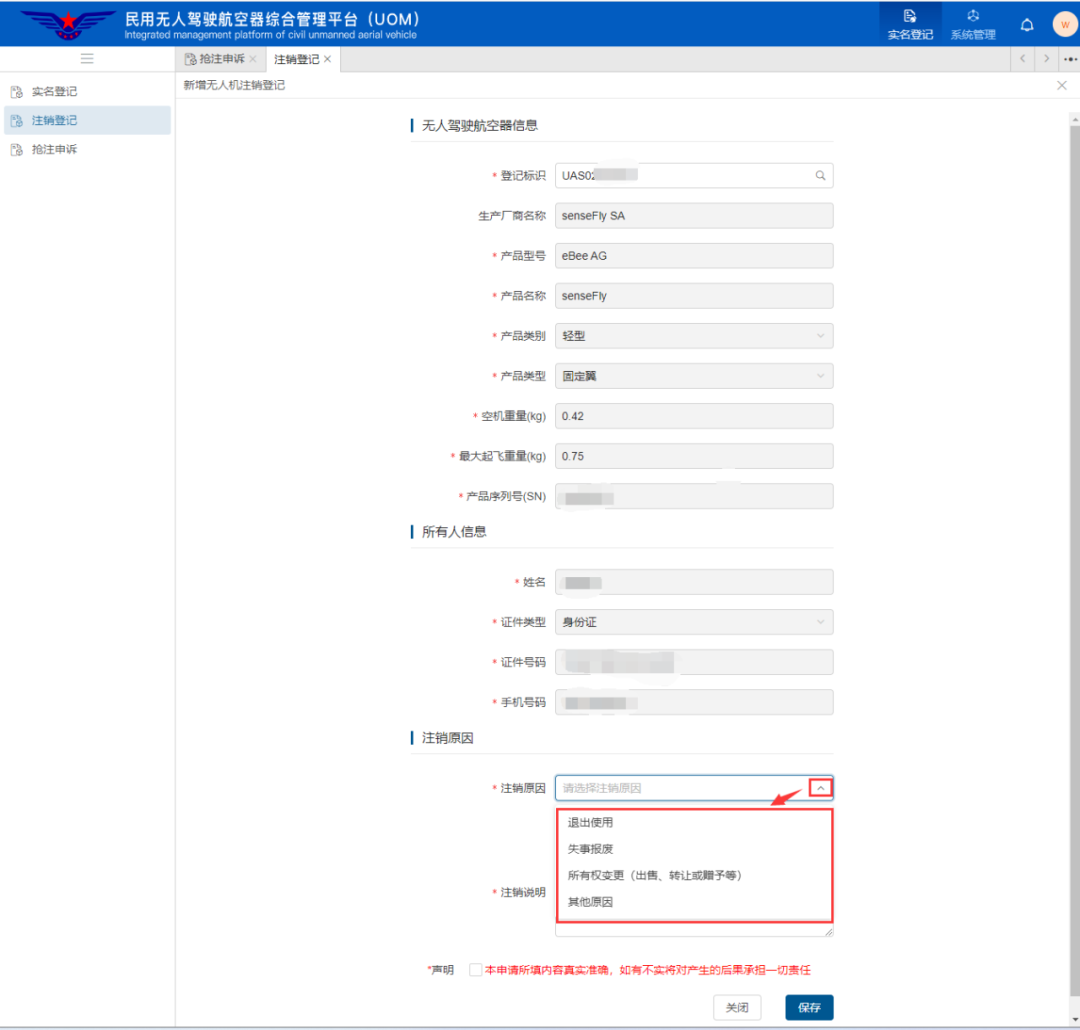
Task: Click the UOM platform logo
Action: (x=68, y=24)
